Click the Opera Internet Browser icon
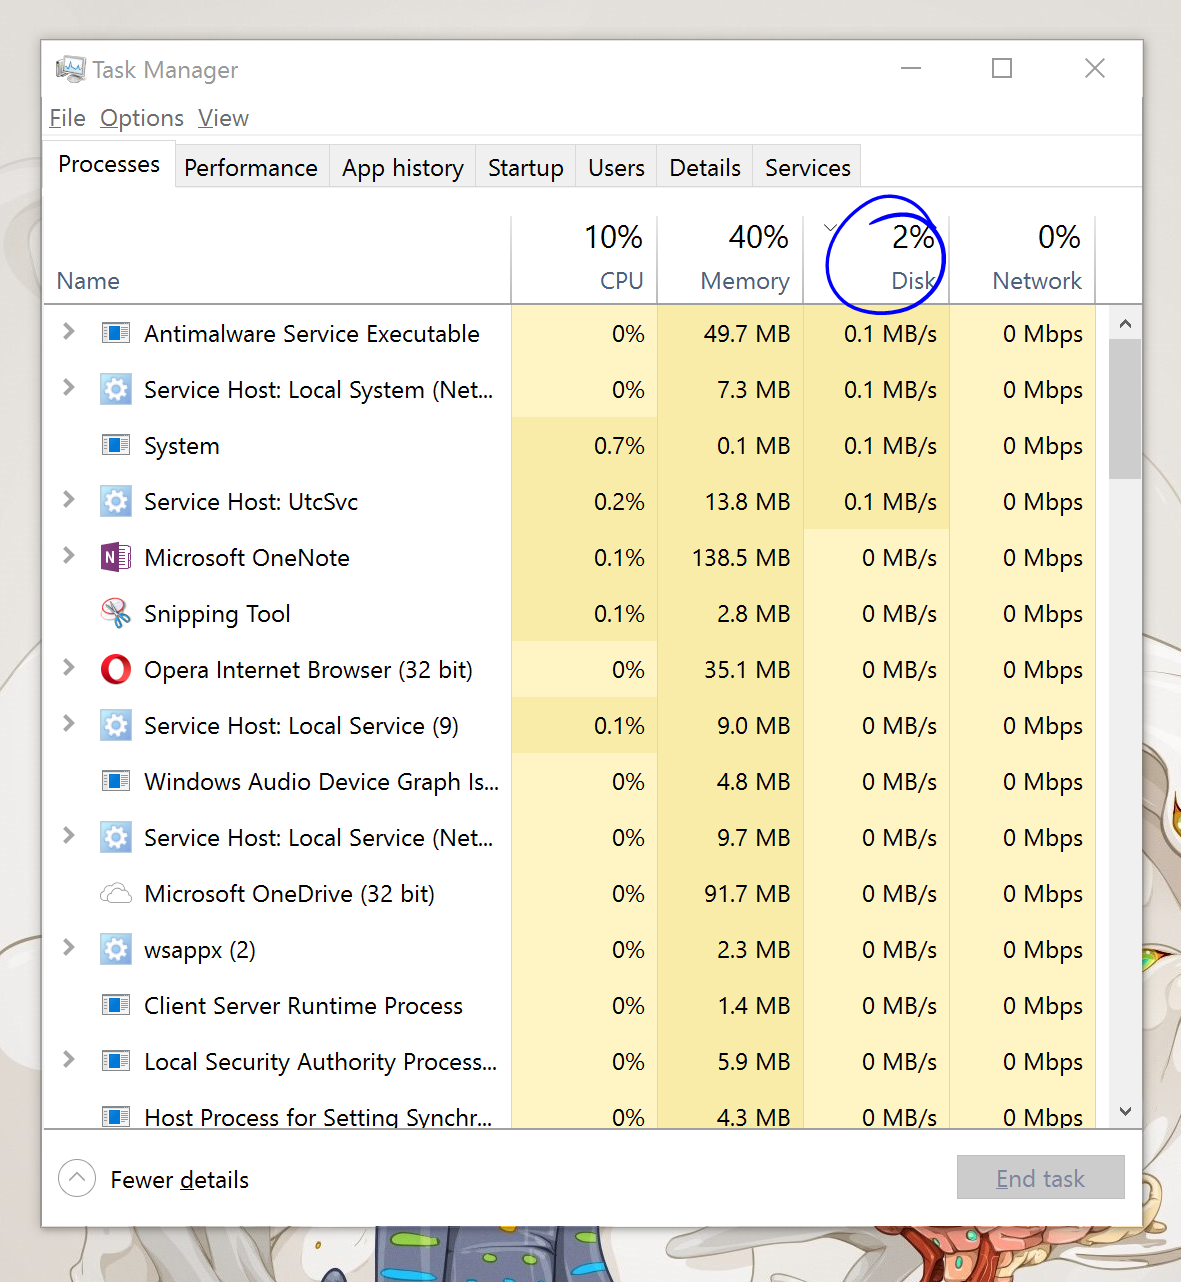1181x1282 pixels. [116, 669]
